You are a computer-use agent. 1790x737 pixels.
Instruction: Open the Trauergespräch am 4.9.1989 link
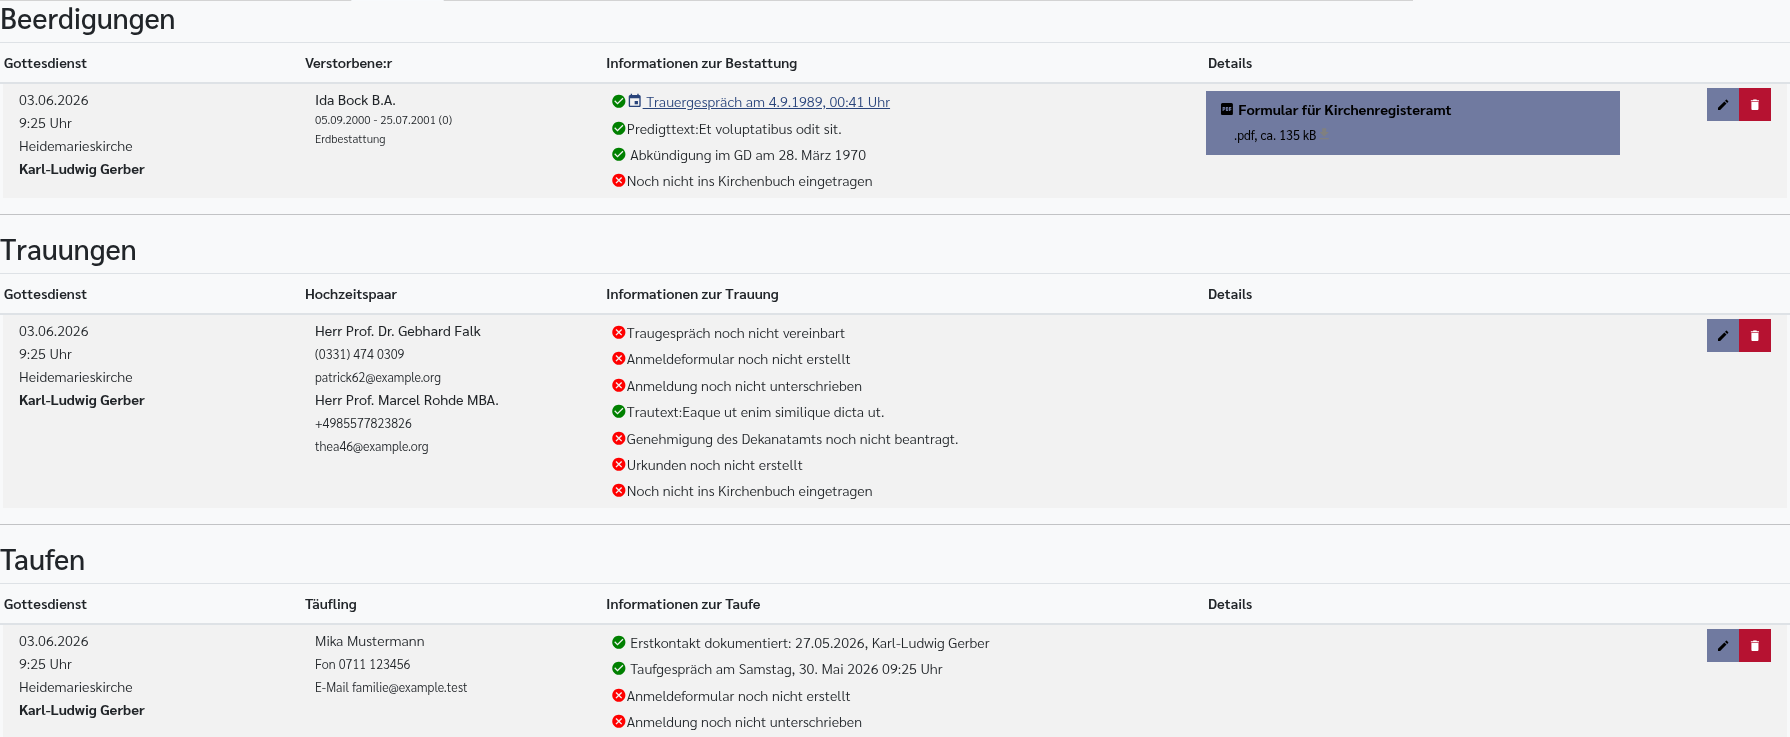pyautogui.click(x=767, y=102)
